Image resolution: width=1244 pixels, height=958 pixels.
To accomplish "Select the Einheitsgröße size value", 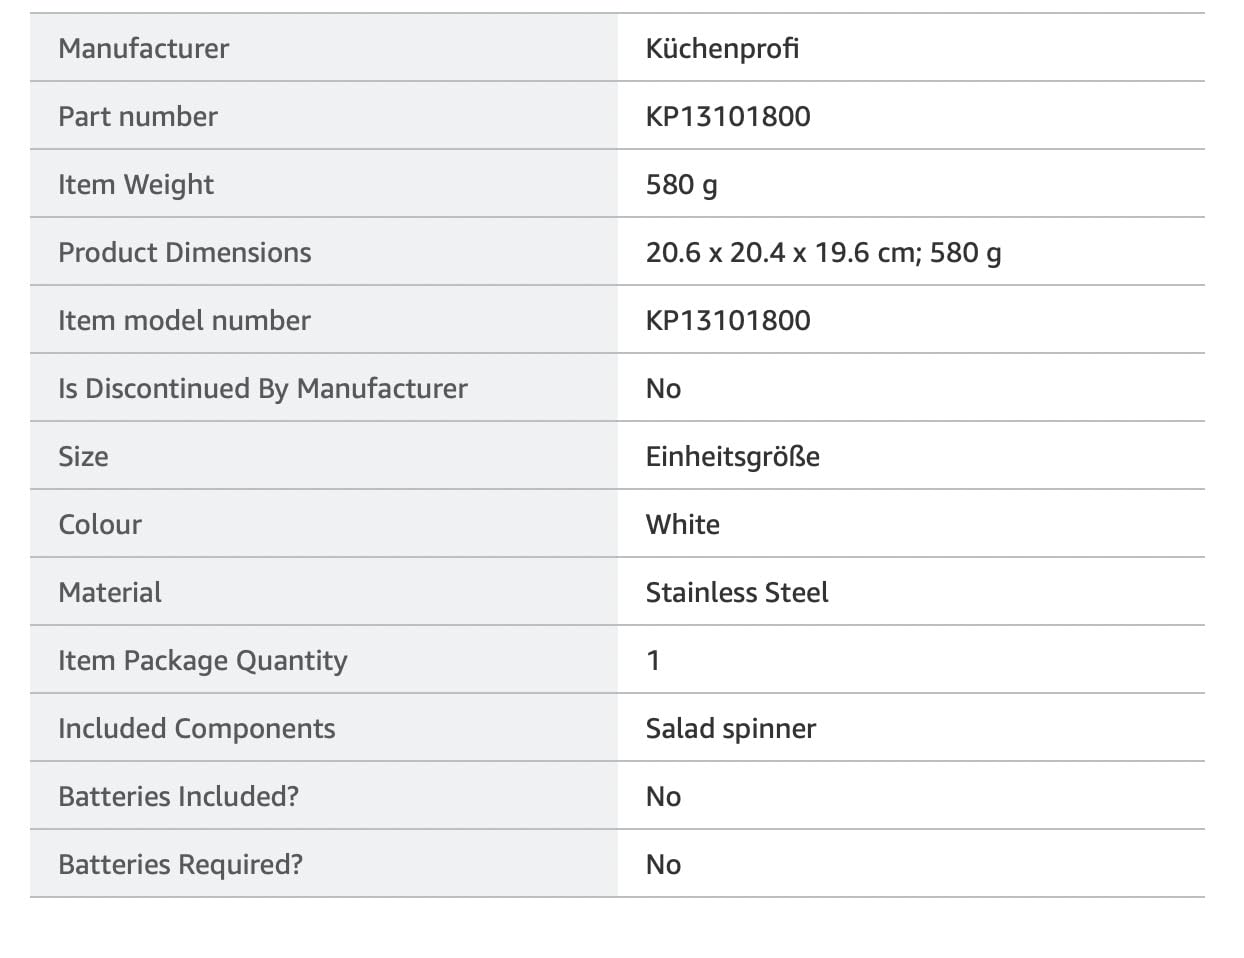I will click(x=733, y=457).
